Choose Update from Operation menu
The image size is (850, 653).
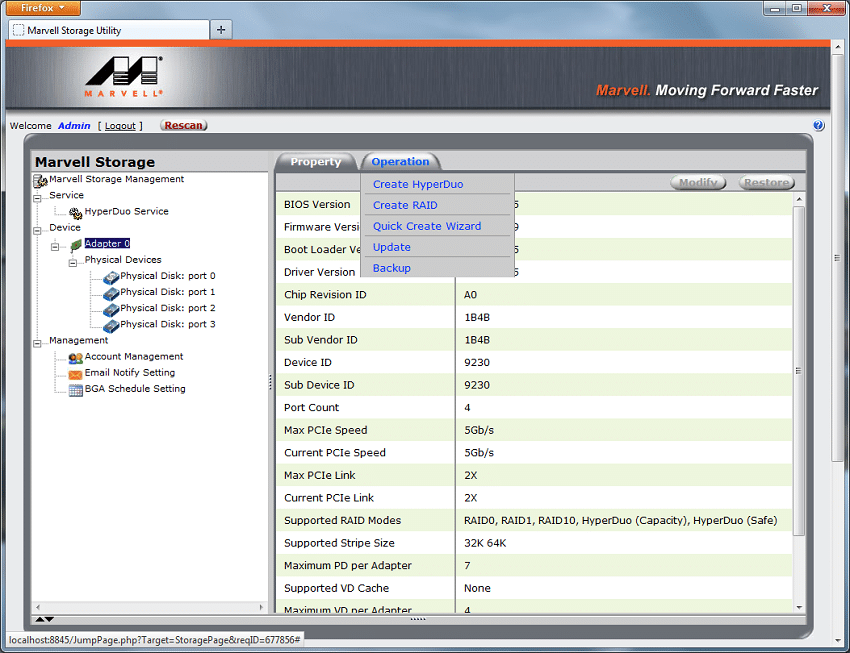click(391, 247)
